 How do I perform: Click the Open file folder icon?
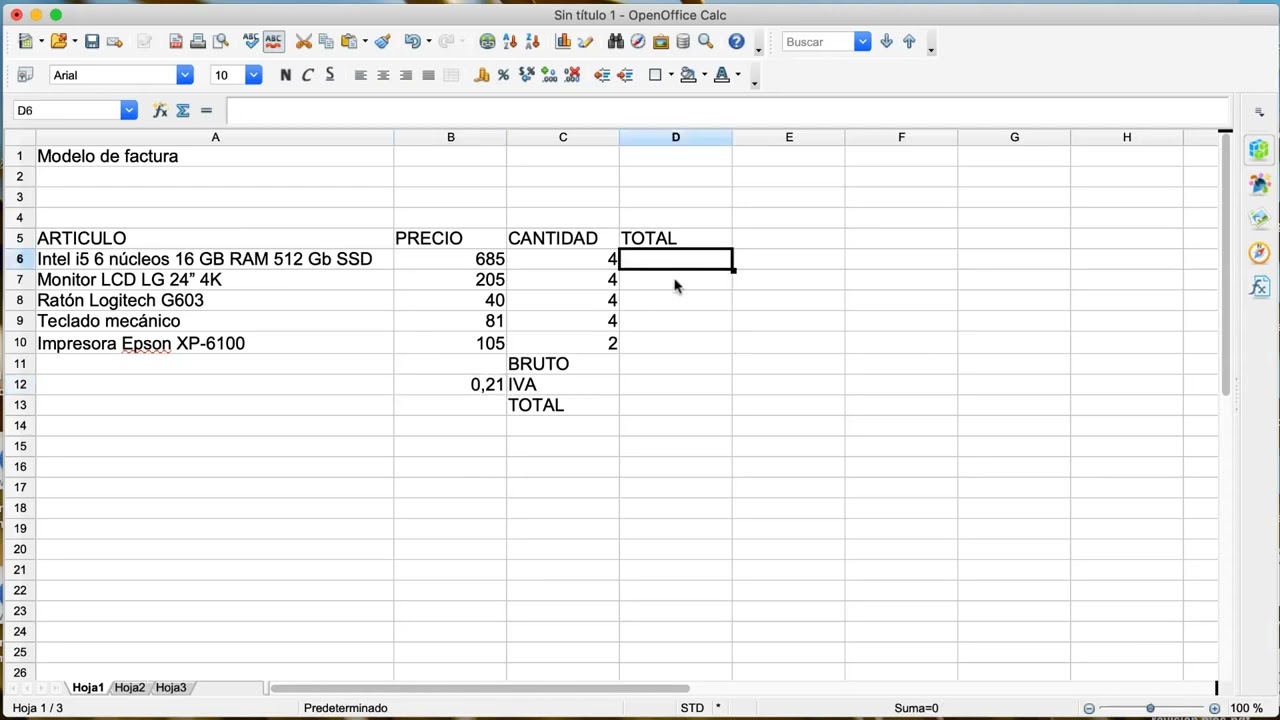coord(58,42)
